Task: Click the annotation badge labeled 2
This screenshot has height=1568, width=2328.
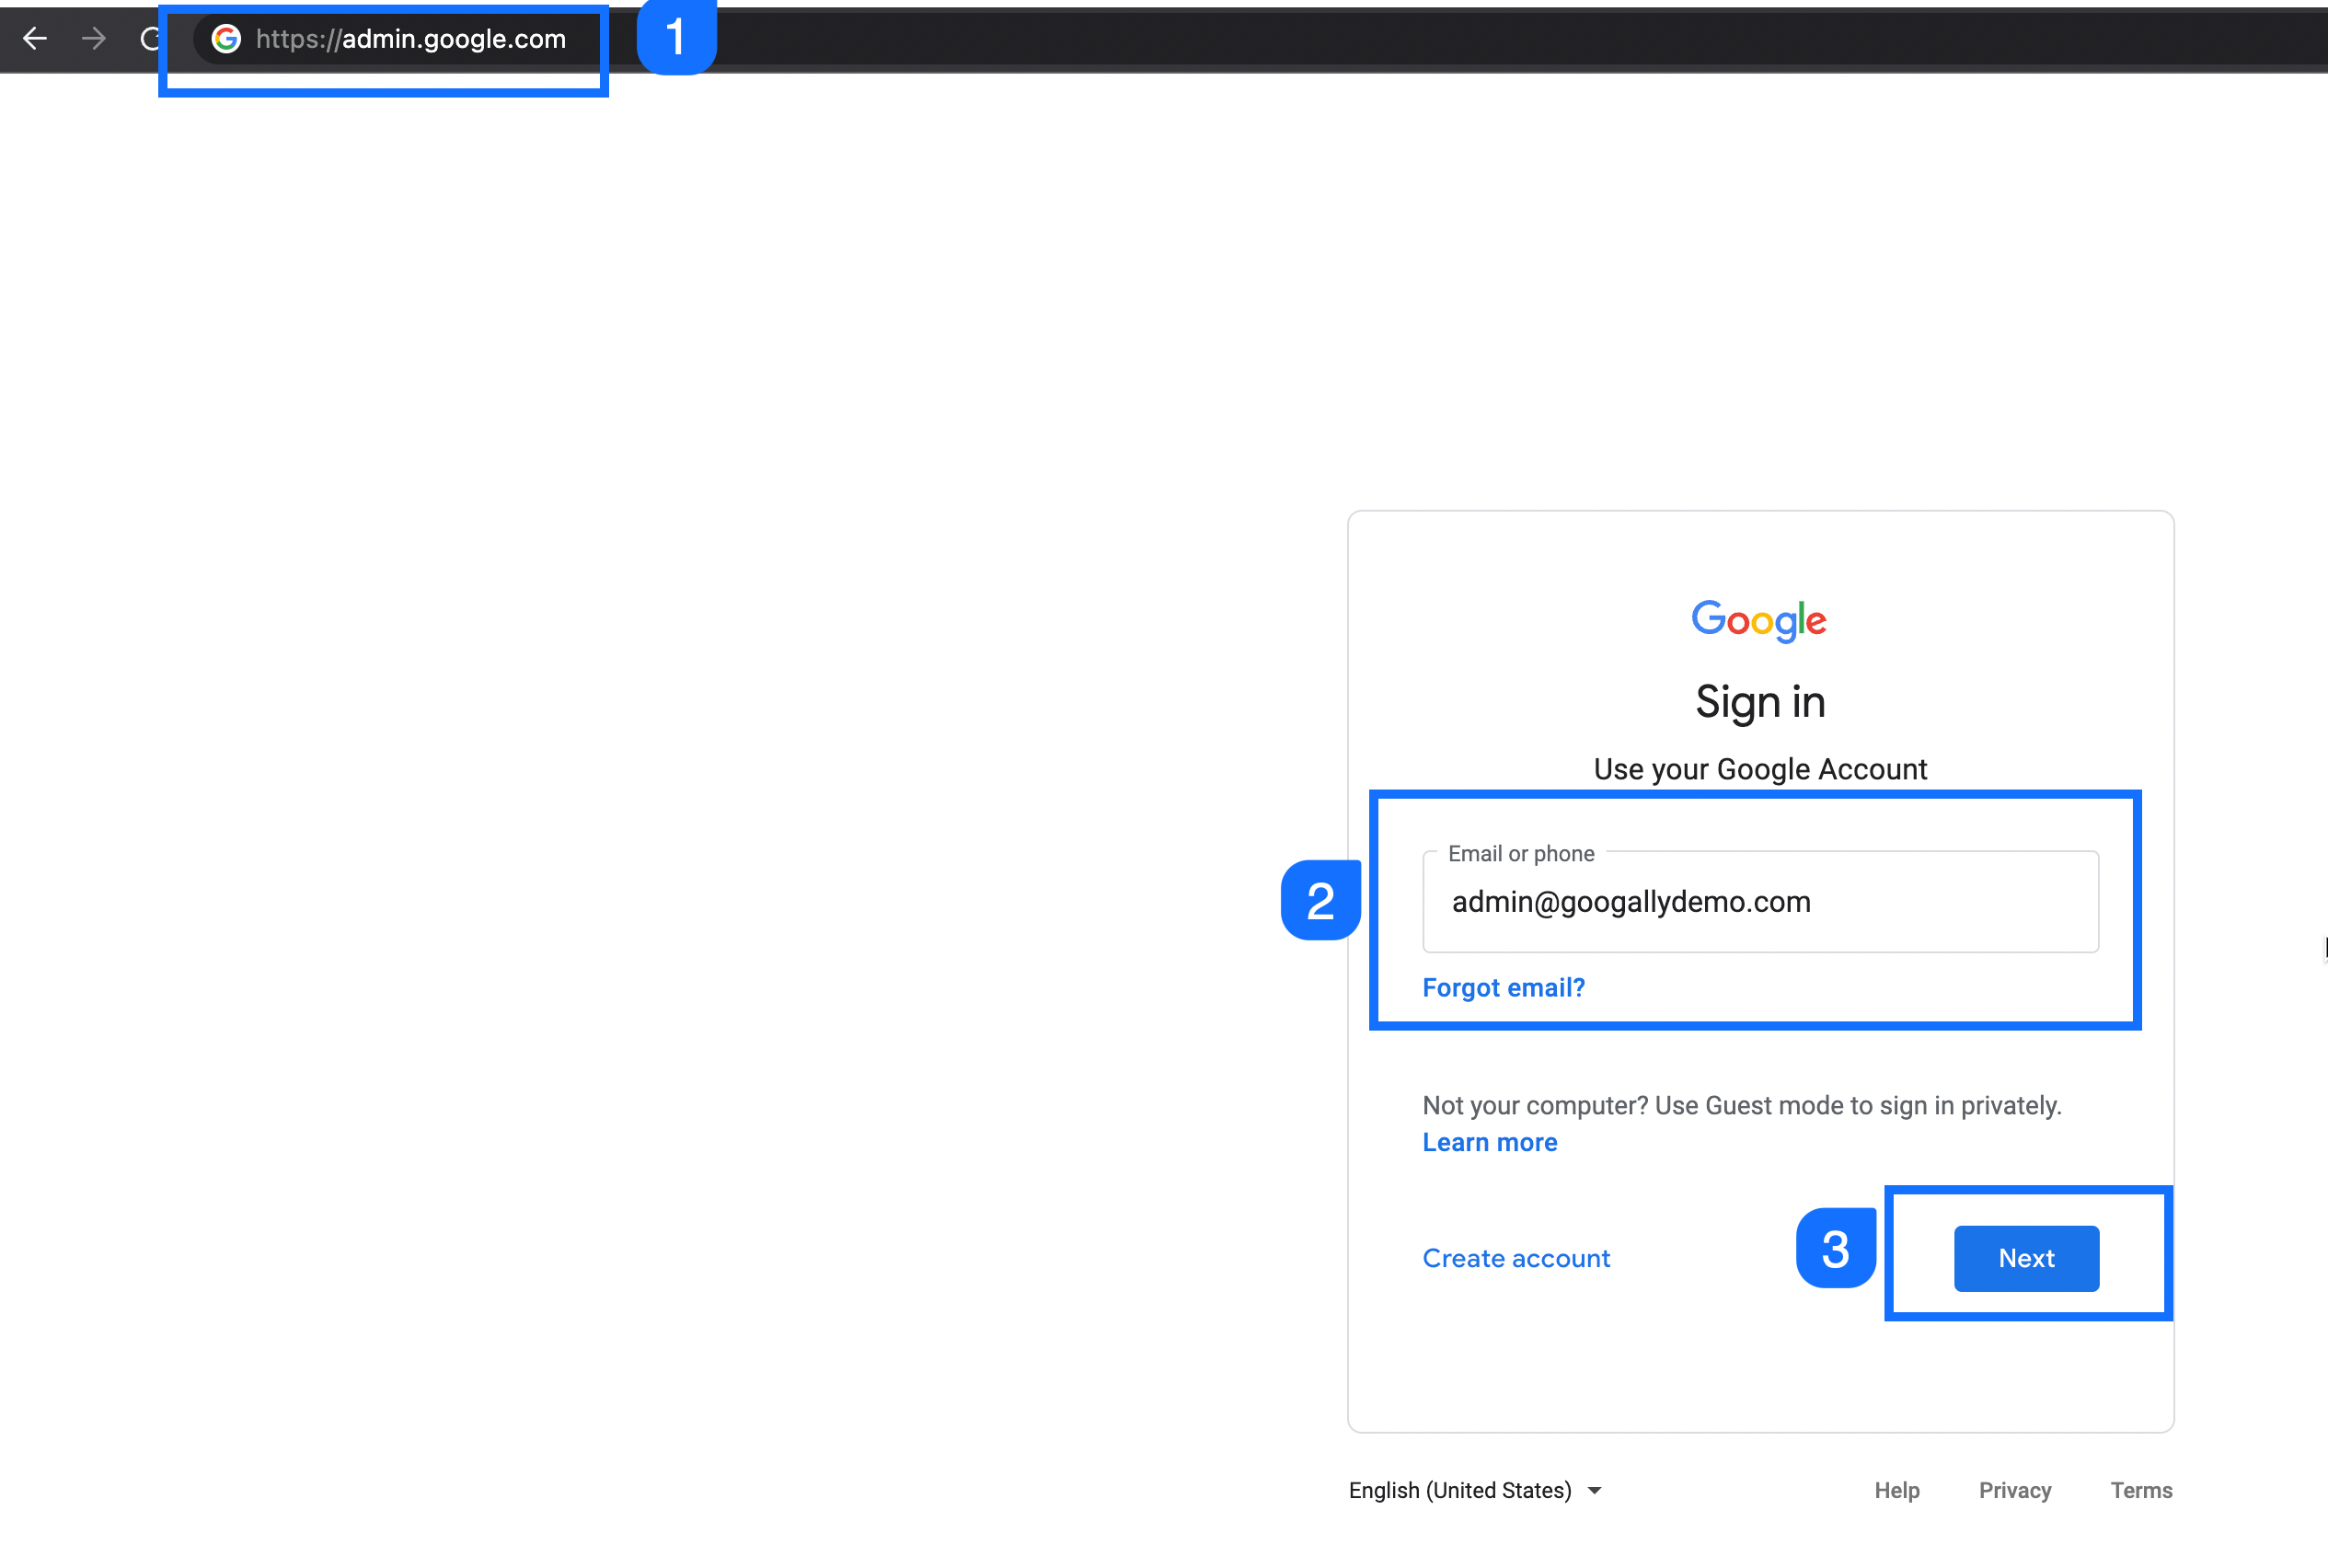Action: coord(1320,901)
